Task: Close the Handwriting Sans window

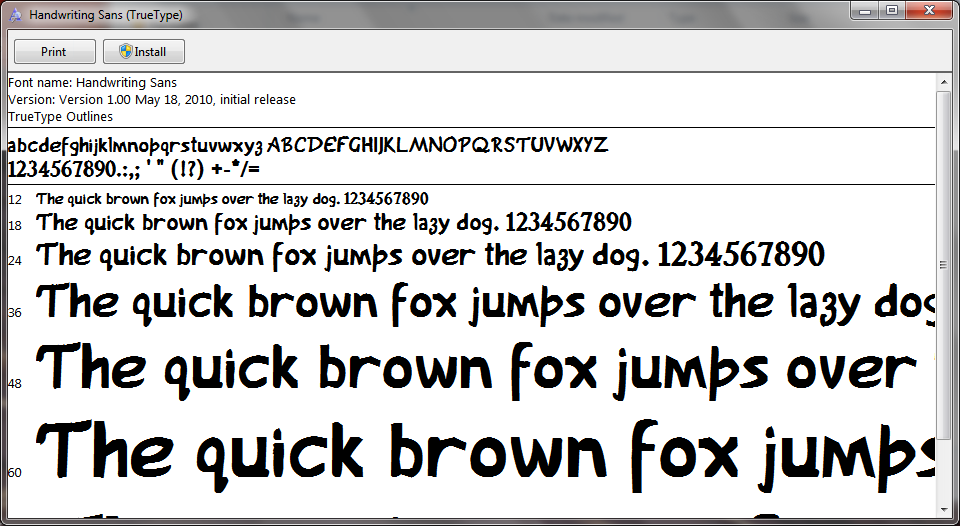Action: click(929, 10)
